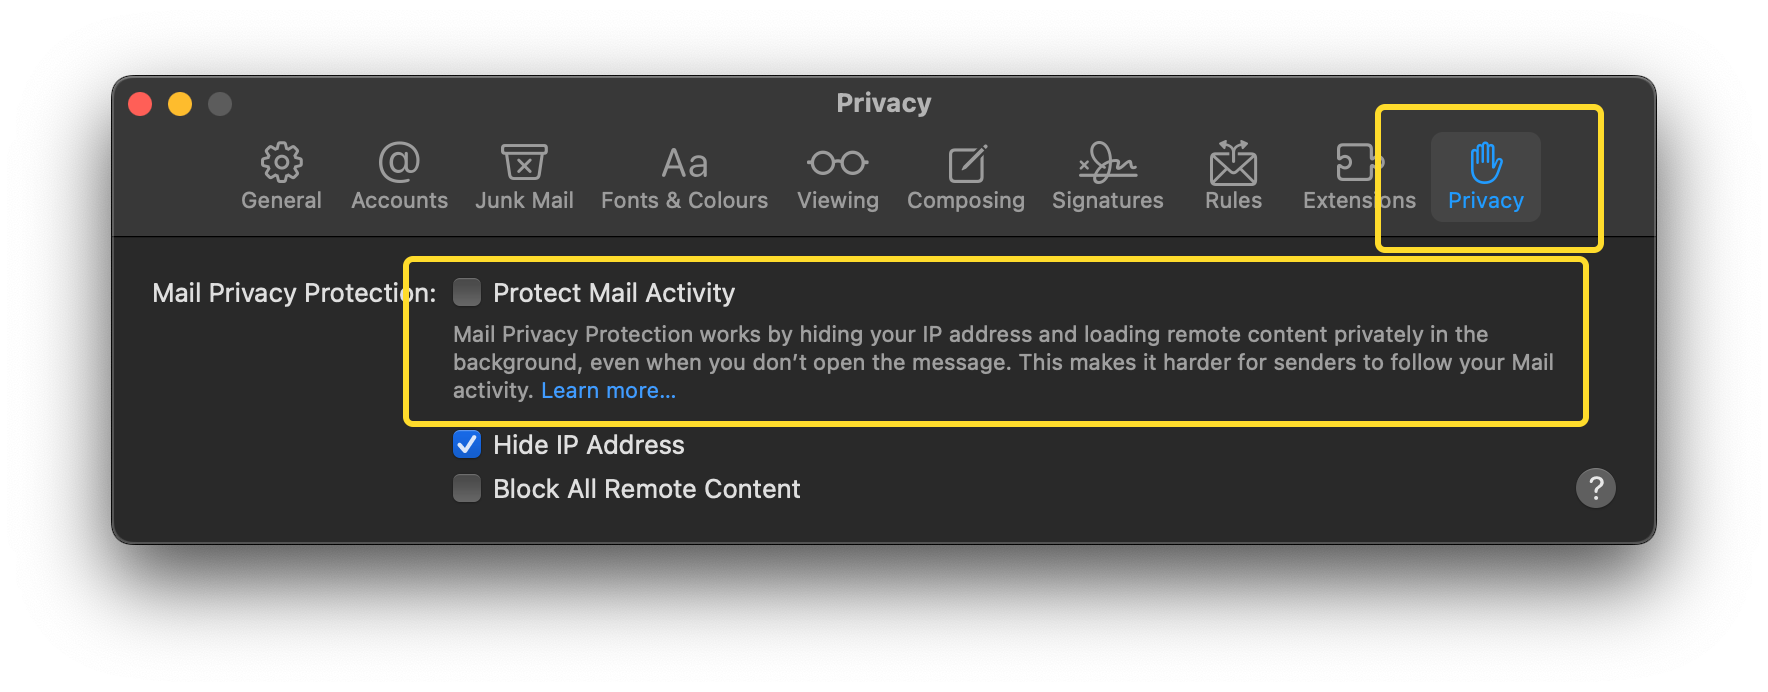Open the Composing pencil icon
The width and height of the screenshot is (1768, 692).
coord(967,163)
